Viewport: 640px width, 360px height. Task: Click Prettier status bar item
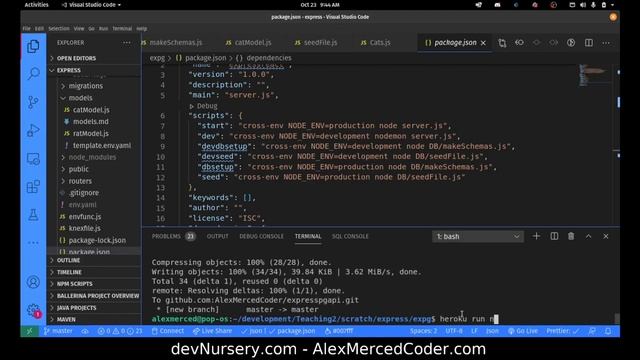(562, 331)
